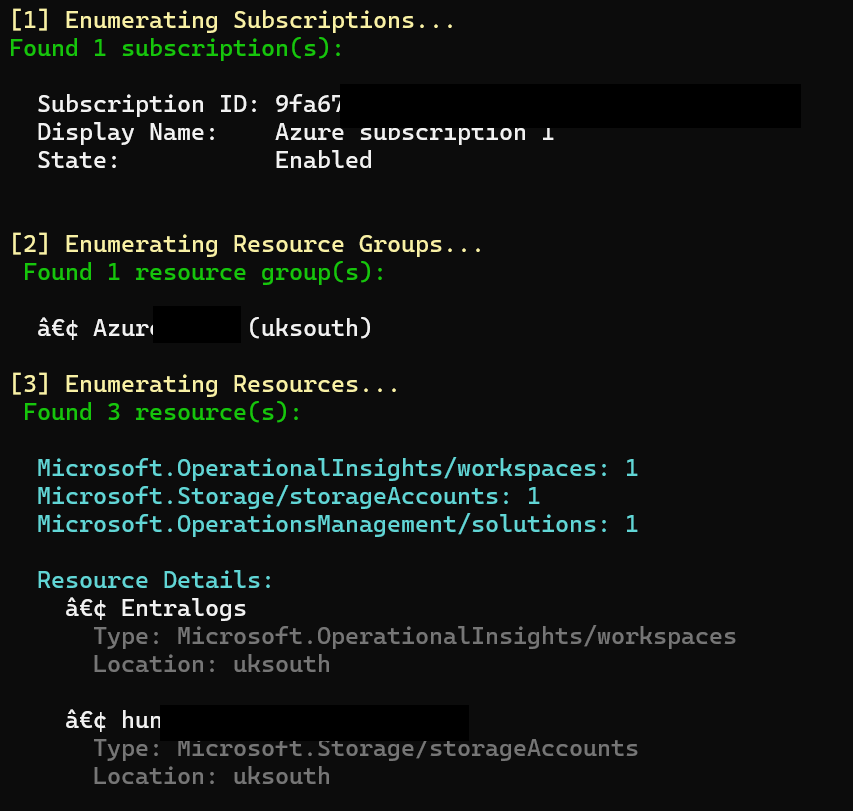Click the "[2] Enumerating Resource Groups..." header

246,244
